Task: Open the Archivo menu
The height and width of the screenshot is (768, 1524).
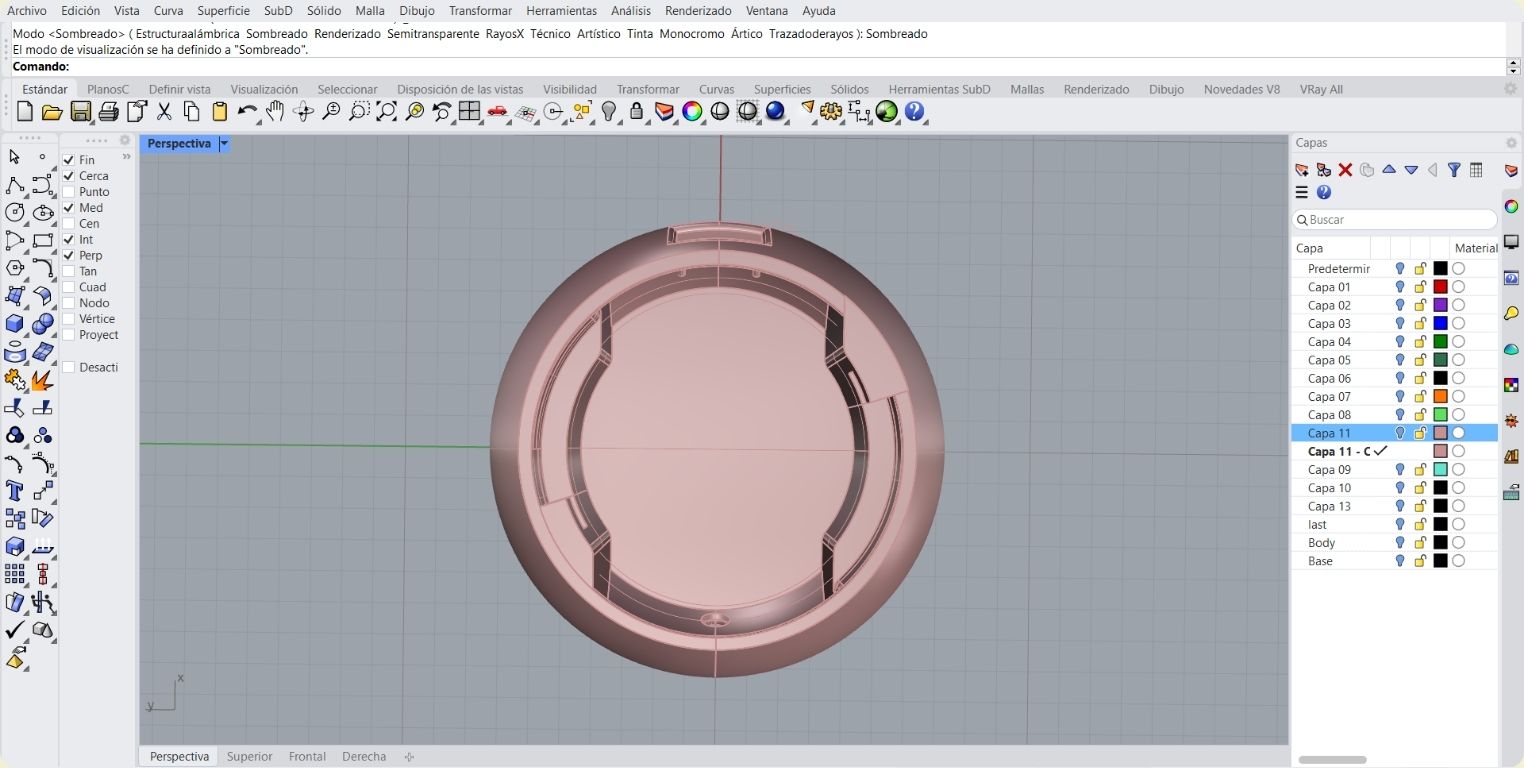Action: point(27,10)
